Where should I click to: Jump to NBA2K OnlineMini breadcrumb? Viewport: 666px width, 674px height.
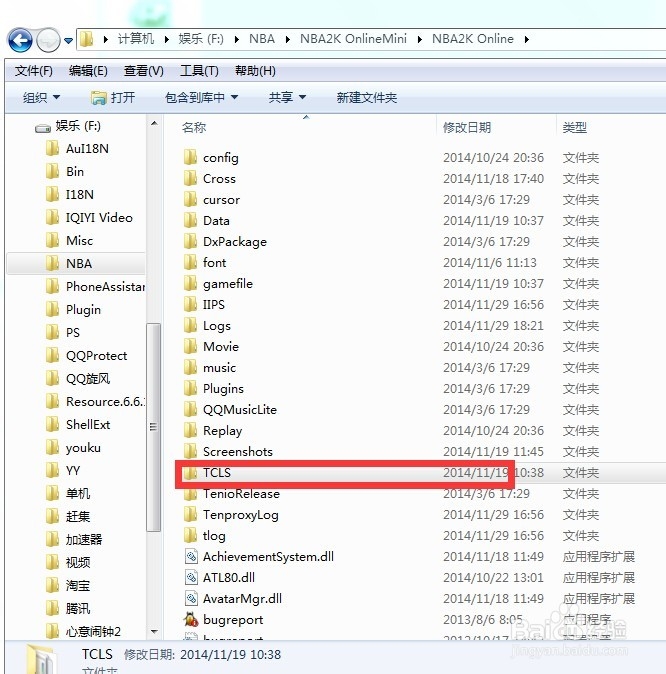click(x=353, y=39)
